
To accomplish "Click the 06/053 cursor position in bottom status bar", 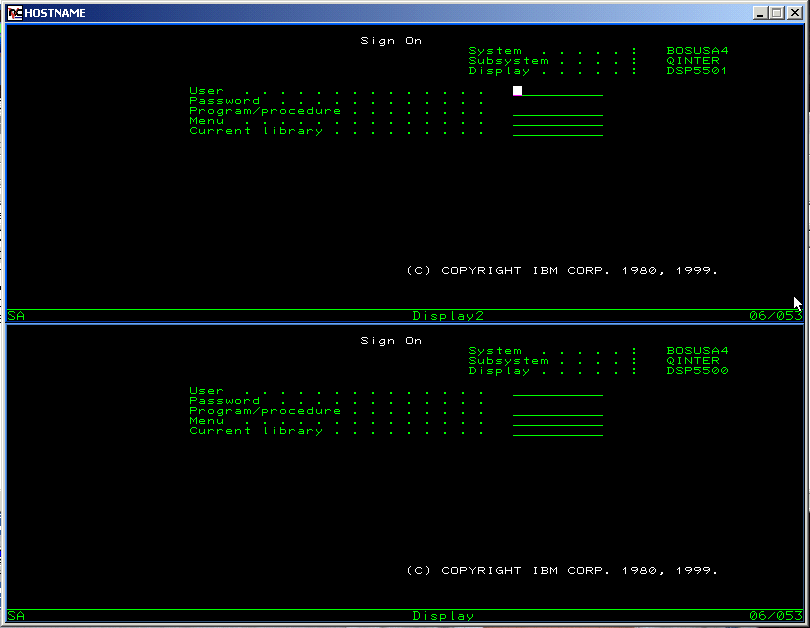I will [775, 616].
